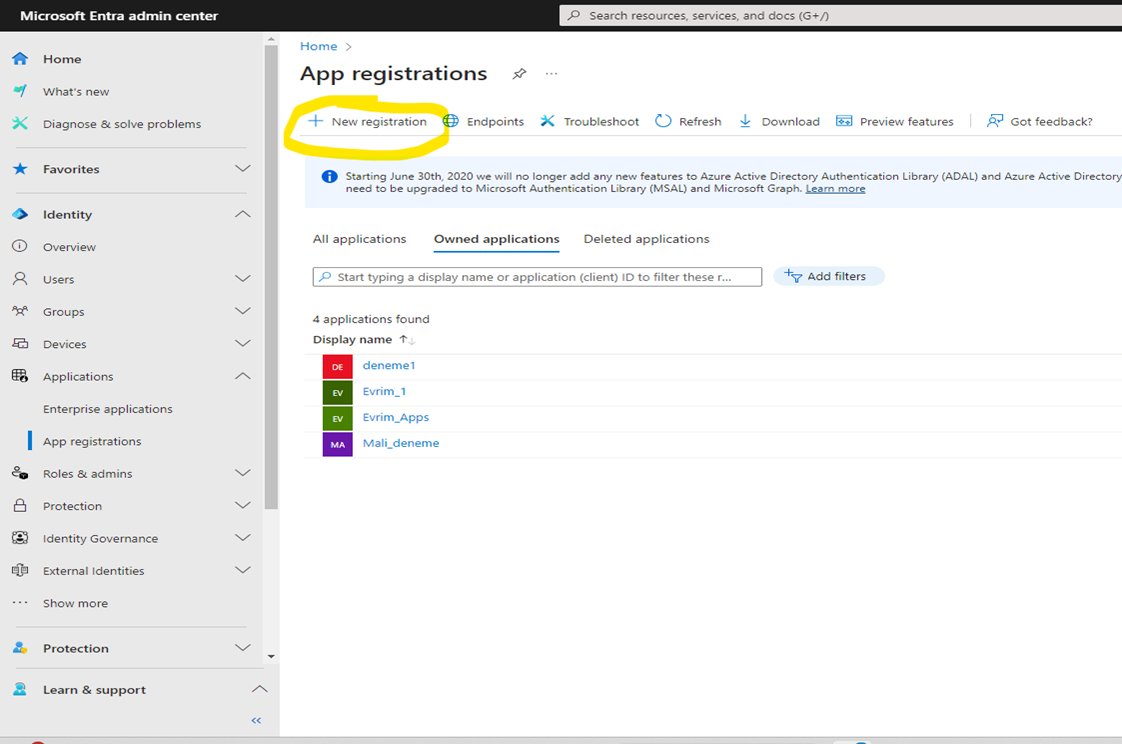Open Enterprise applications in sidebar
Image resolution: width=1122 pixels, height=744 pixels.
[x=107, y=408]
